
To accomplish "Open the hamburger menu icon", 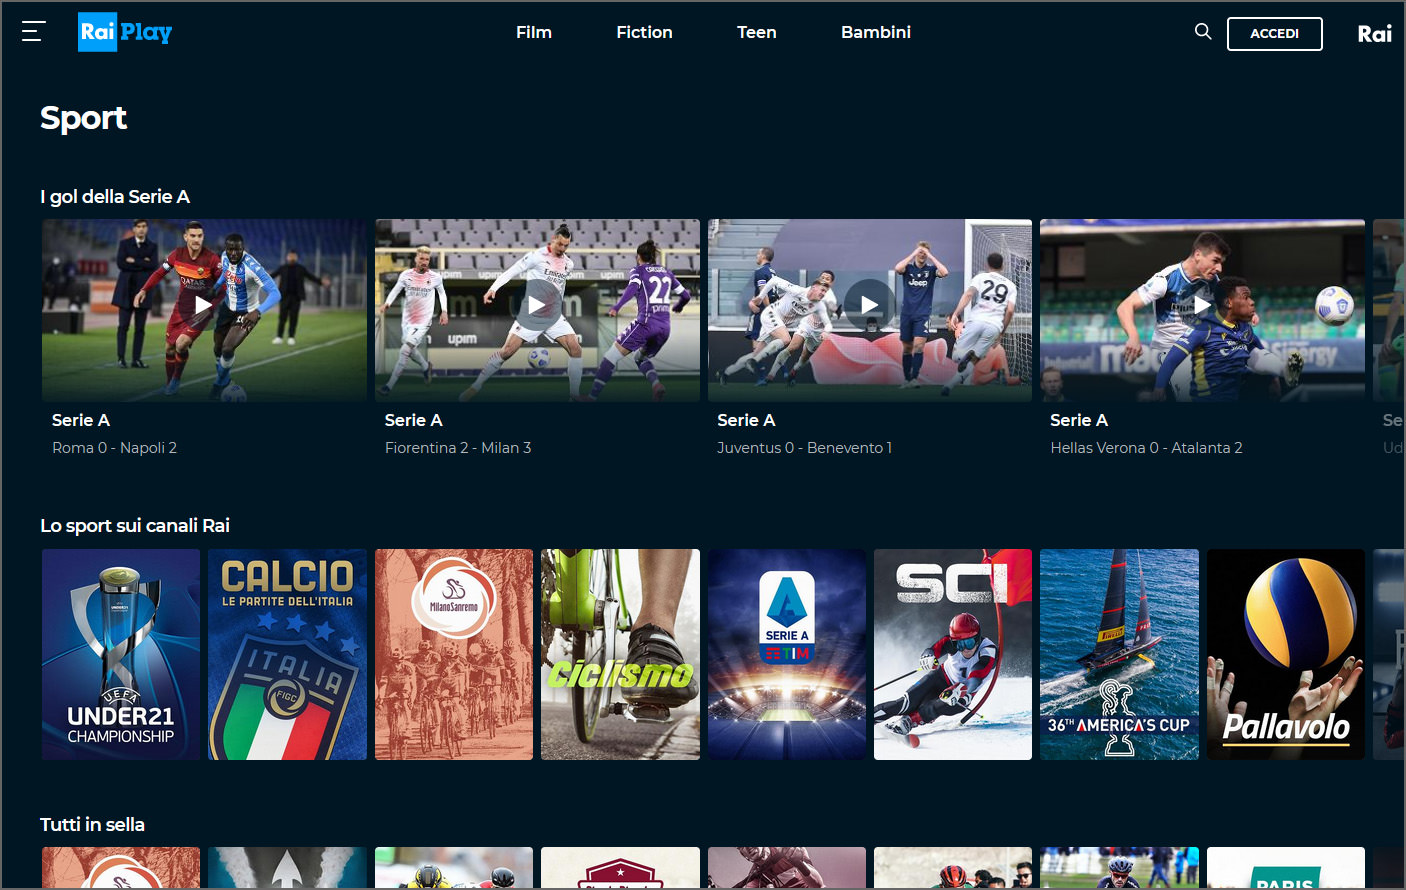I will point(33,32).
